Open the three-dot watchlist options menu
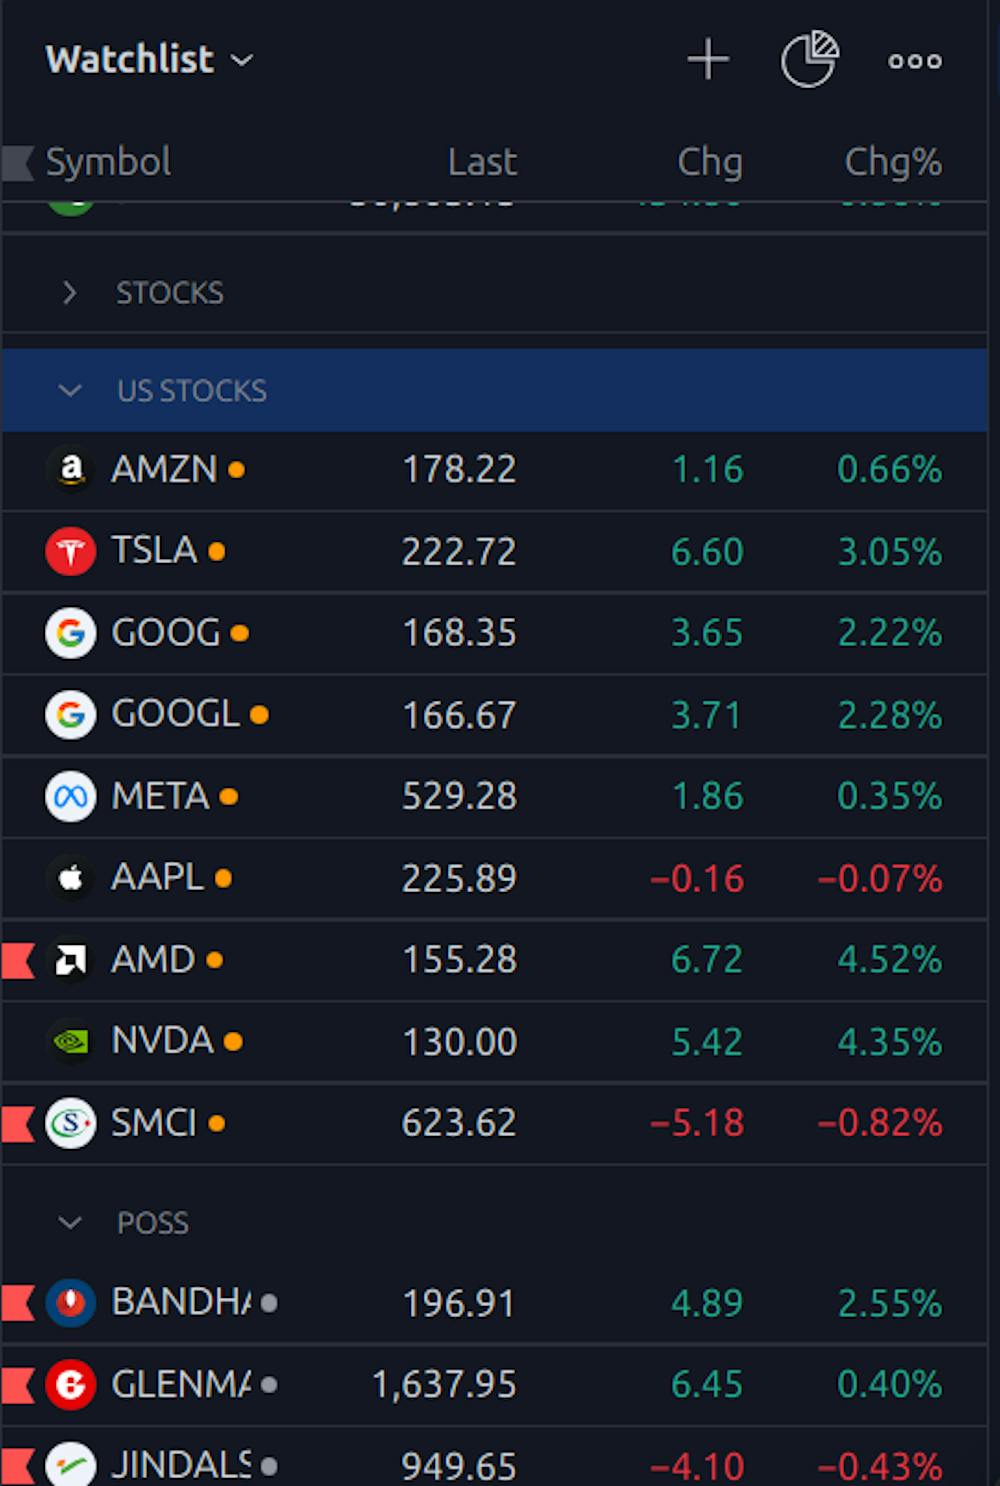Screen dimensions: 1000x1486 [913, 61]
